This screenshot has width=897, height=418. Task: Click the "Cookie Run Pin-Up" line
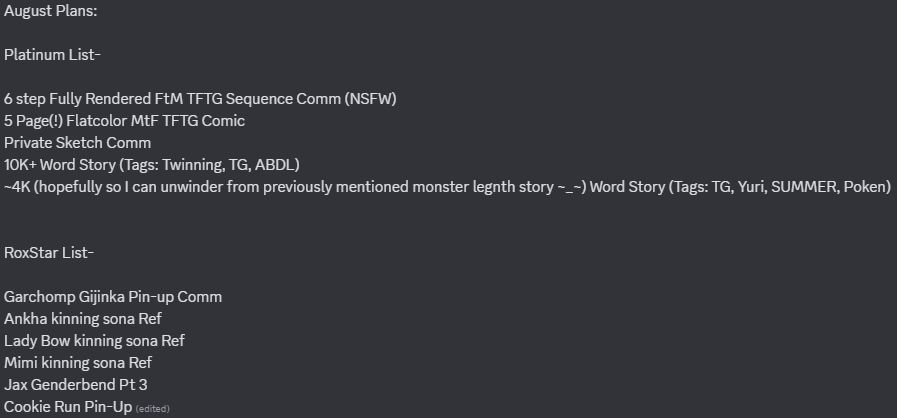click(x=67, y=407)
